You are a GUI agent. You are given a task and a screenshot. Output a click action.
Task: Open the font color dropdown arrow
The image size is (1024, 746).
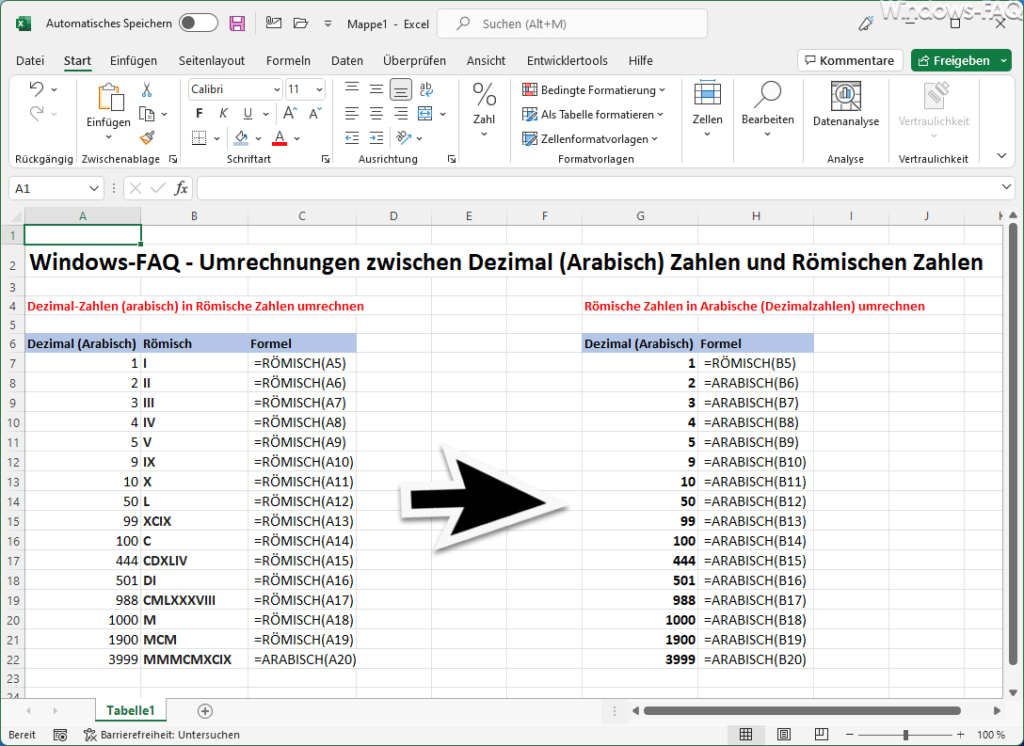(x=297, y=138)
